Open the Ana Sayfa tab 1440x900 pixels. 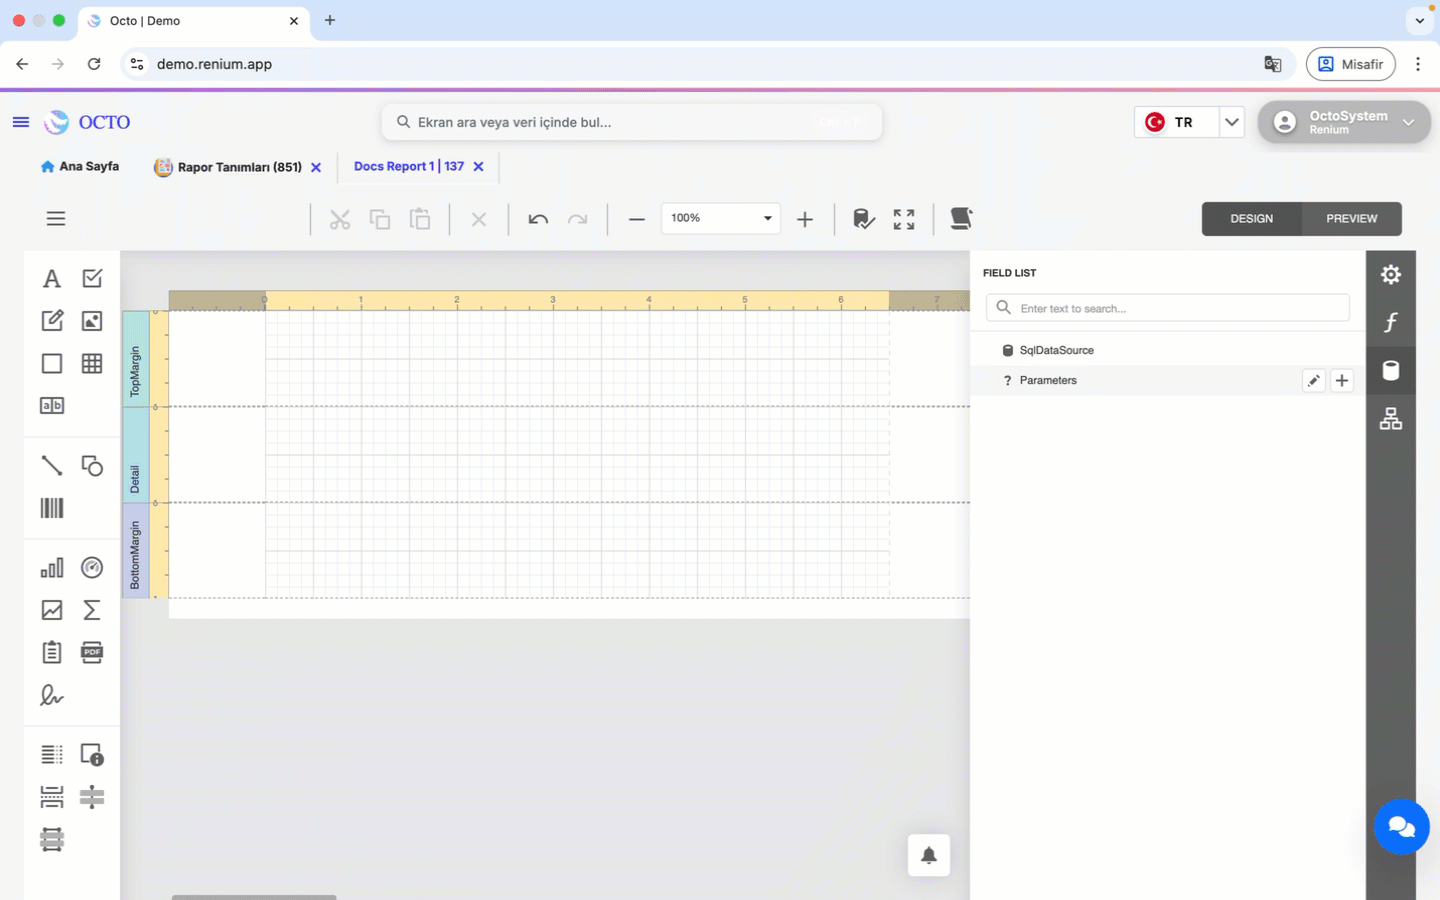click(80, 166)
